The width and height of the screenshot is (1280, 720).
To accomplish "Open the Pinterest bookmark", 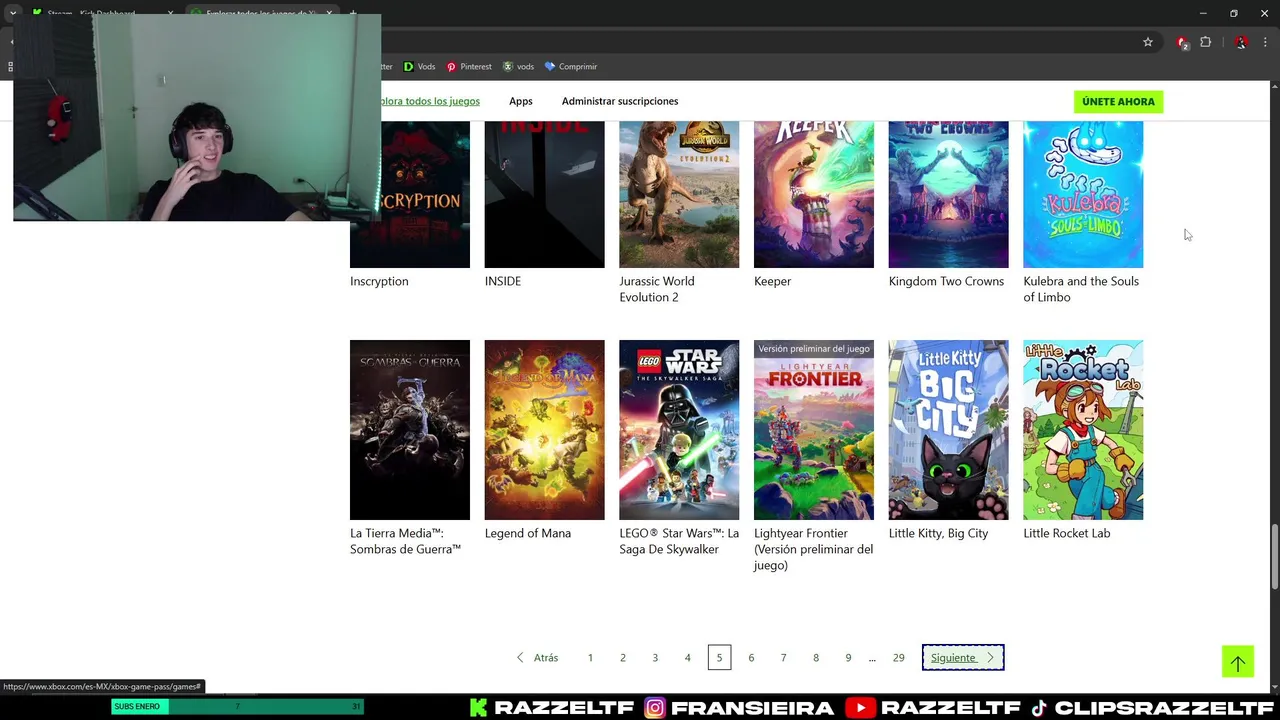I will click(x=469, y=66).
